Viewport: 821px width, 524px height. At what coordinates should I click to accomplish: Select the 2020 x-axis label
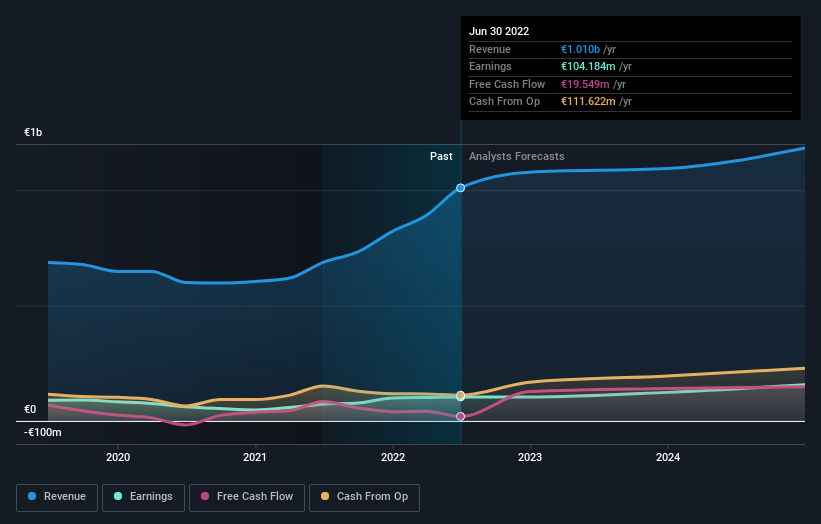point(118,458)
